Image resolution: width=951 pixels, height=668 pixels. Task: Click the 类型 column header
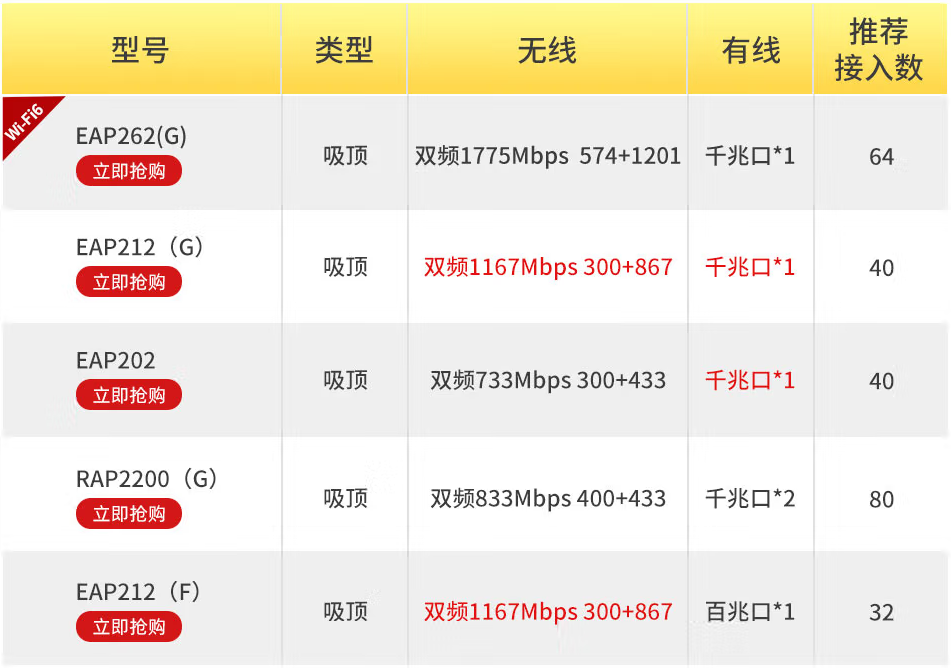click(344, 50)
